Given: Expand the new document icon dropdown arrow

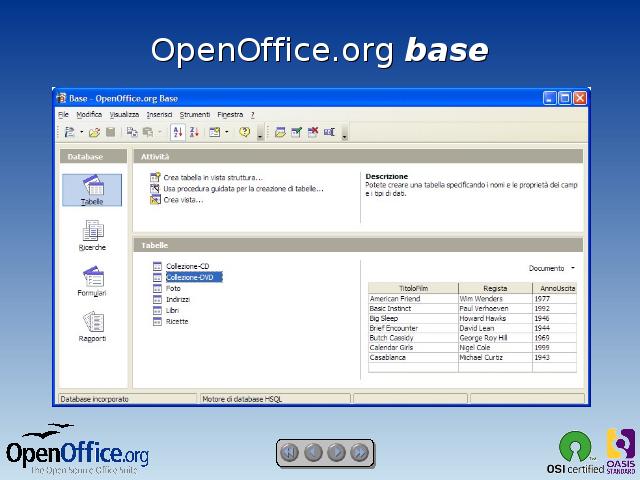Looking at the screenshot, I should [81, 132].
